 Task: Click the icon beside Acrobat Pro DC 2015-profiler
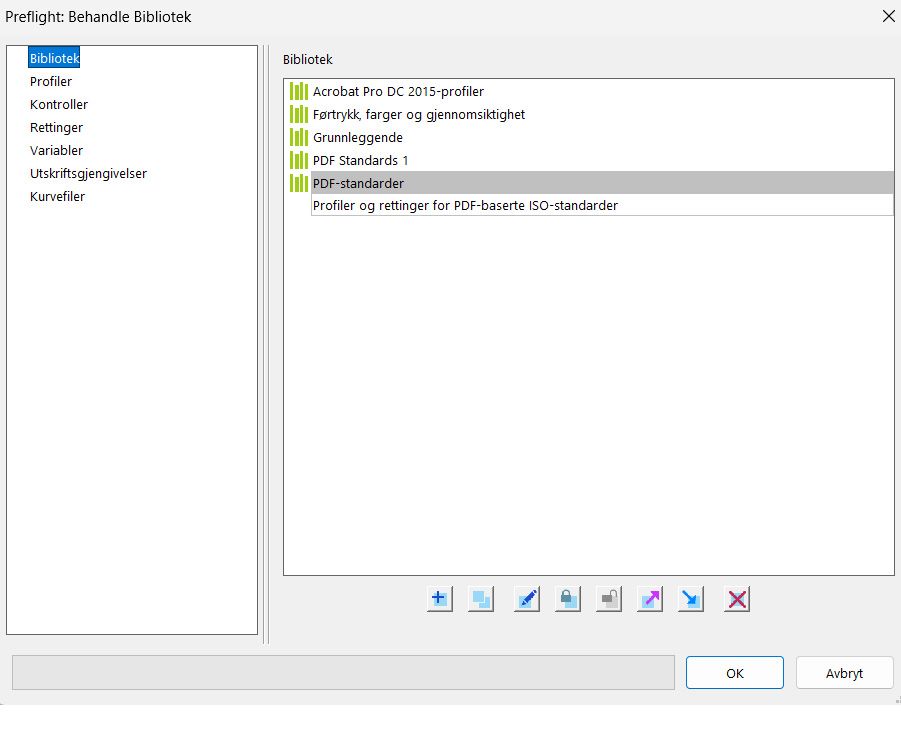click(299, 91)
